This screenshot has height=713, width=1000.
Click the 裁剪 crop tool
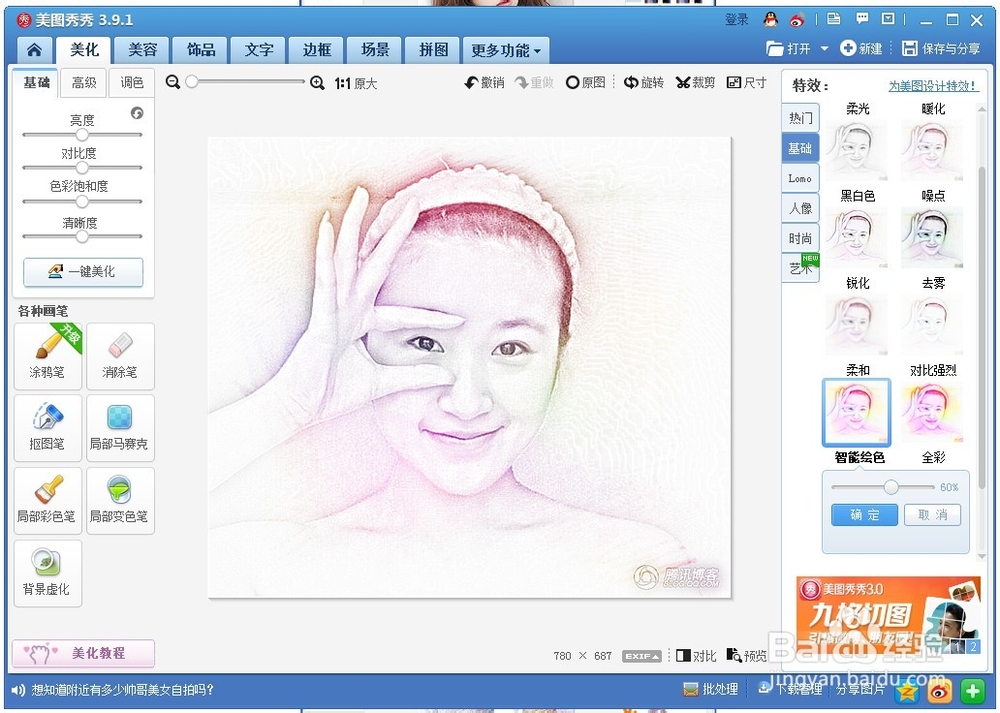click(x=696, y=82)
